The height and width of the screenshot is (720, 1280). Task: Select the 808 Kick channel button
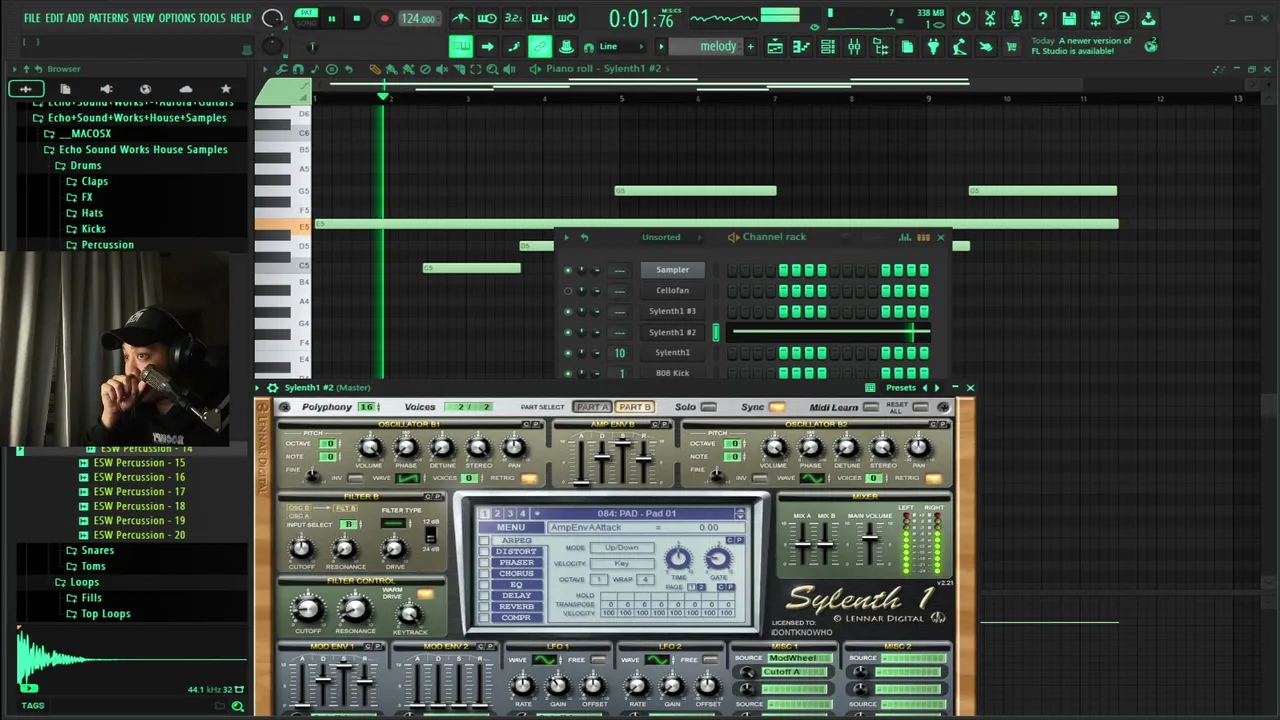pos(672,373)
